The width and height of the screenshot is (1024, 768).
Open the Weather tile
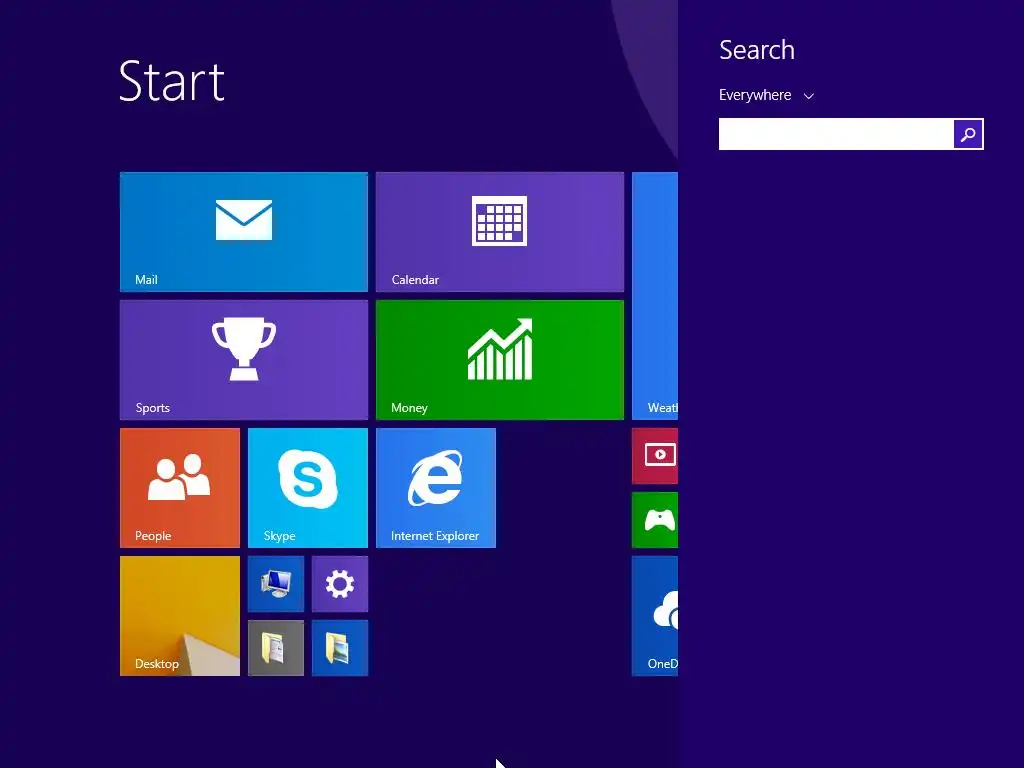[x=655, y=296]
